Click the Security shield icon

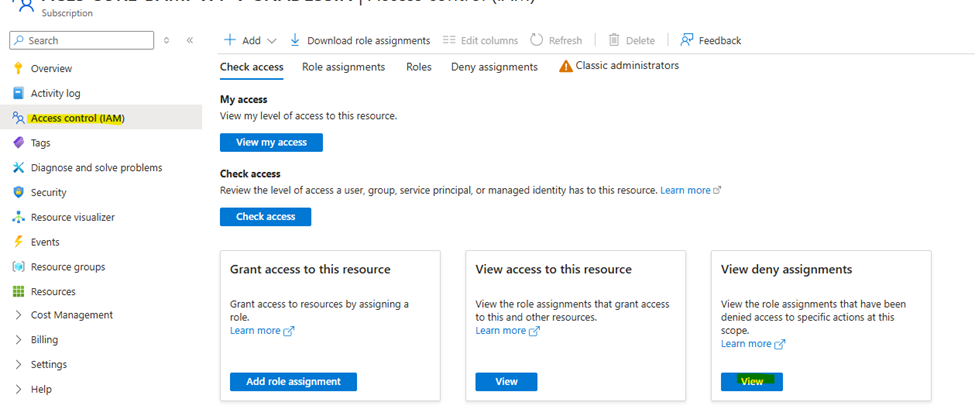coord(18,193)
